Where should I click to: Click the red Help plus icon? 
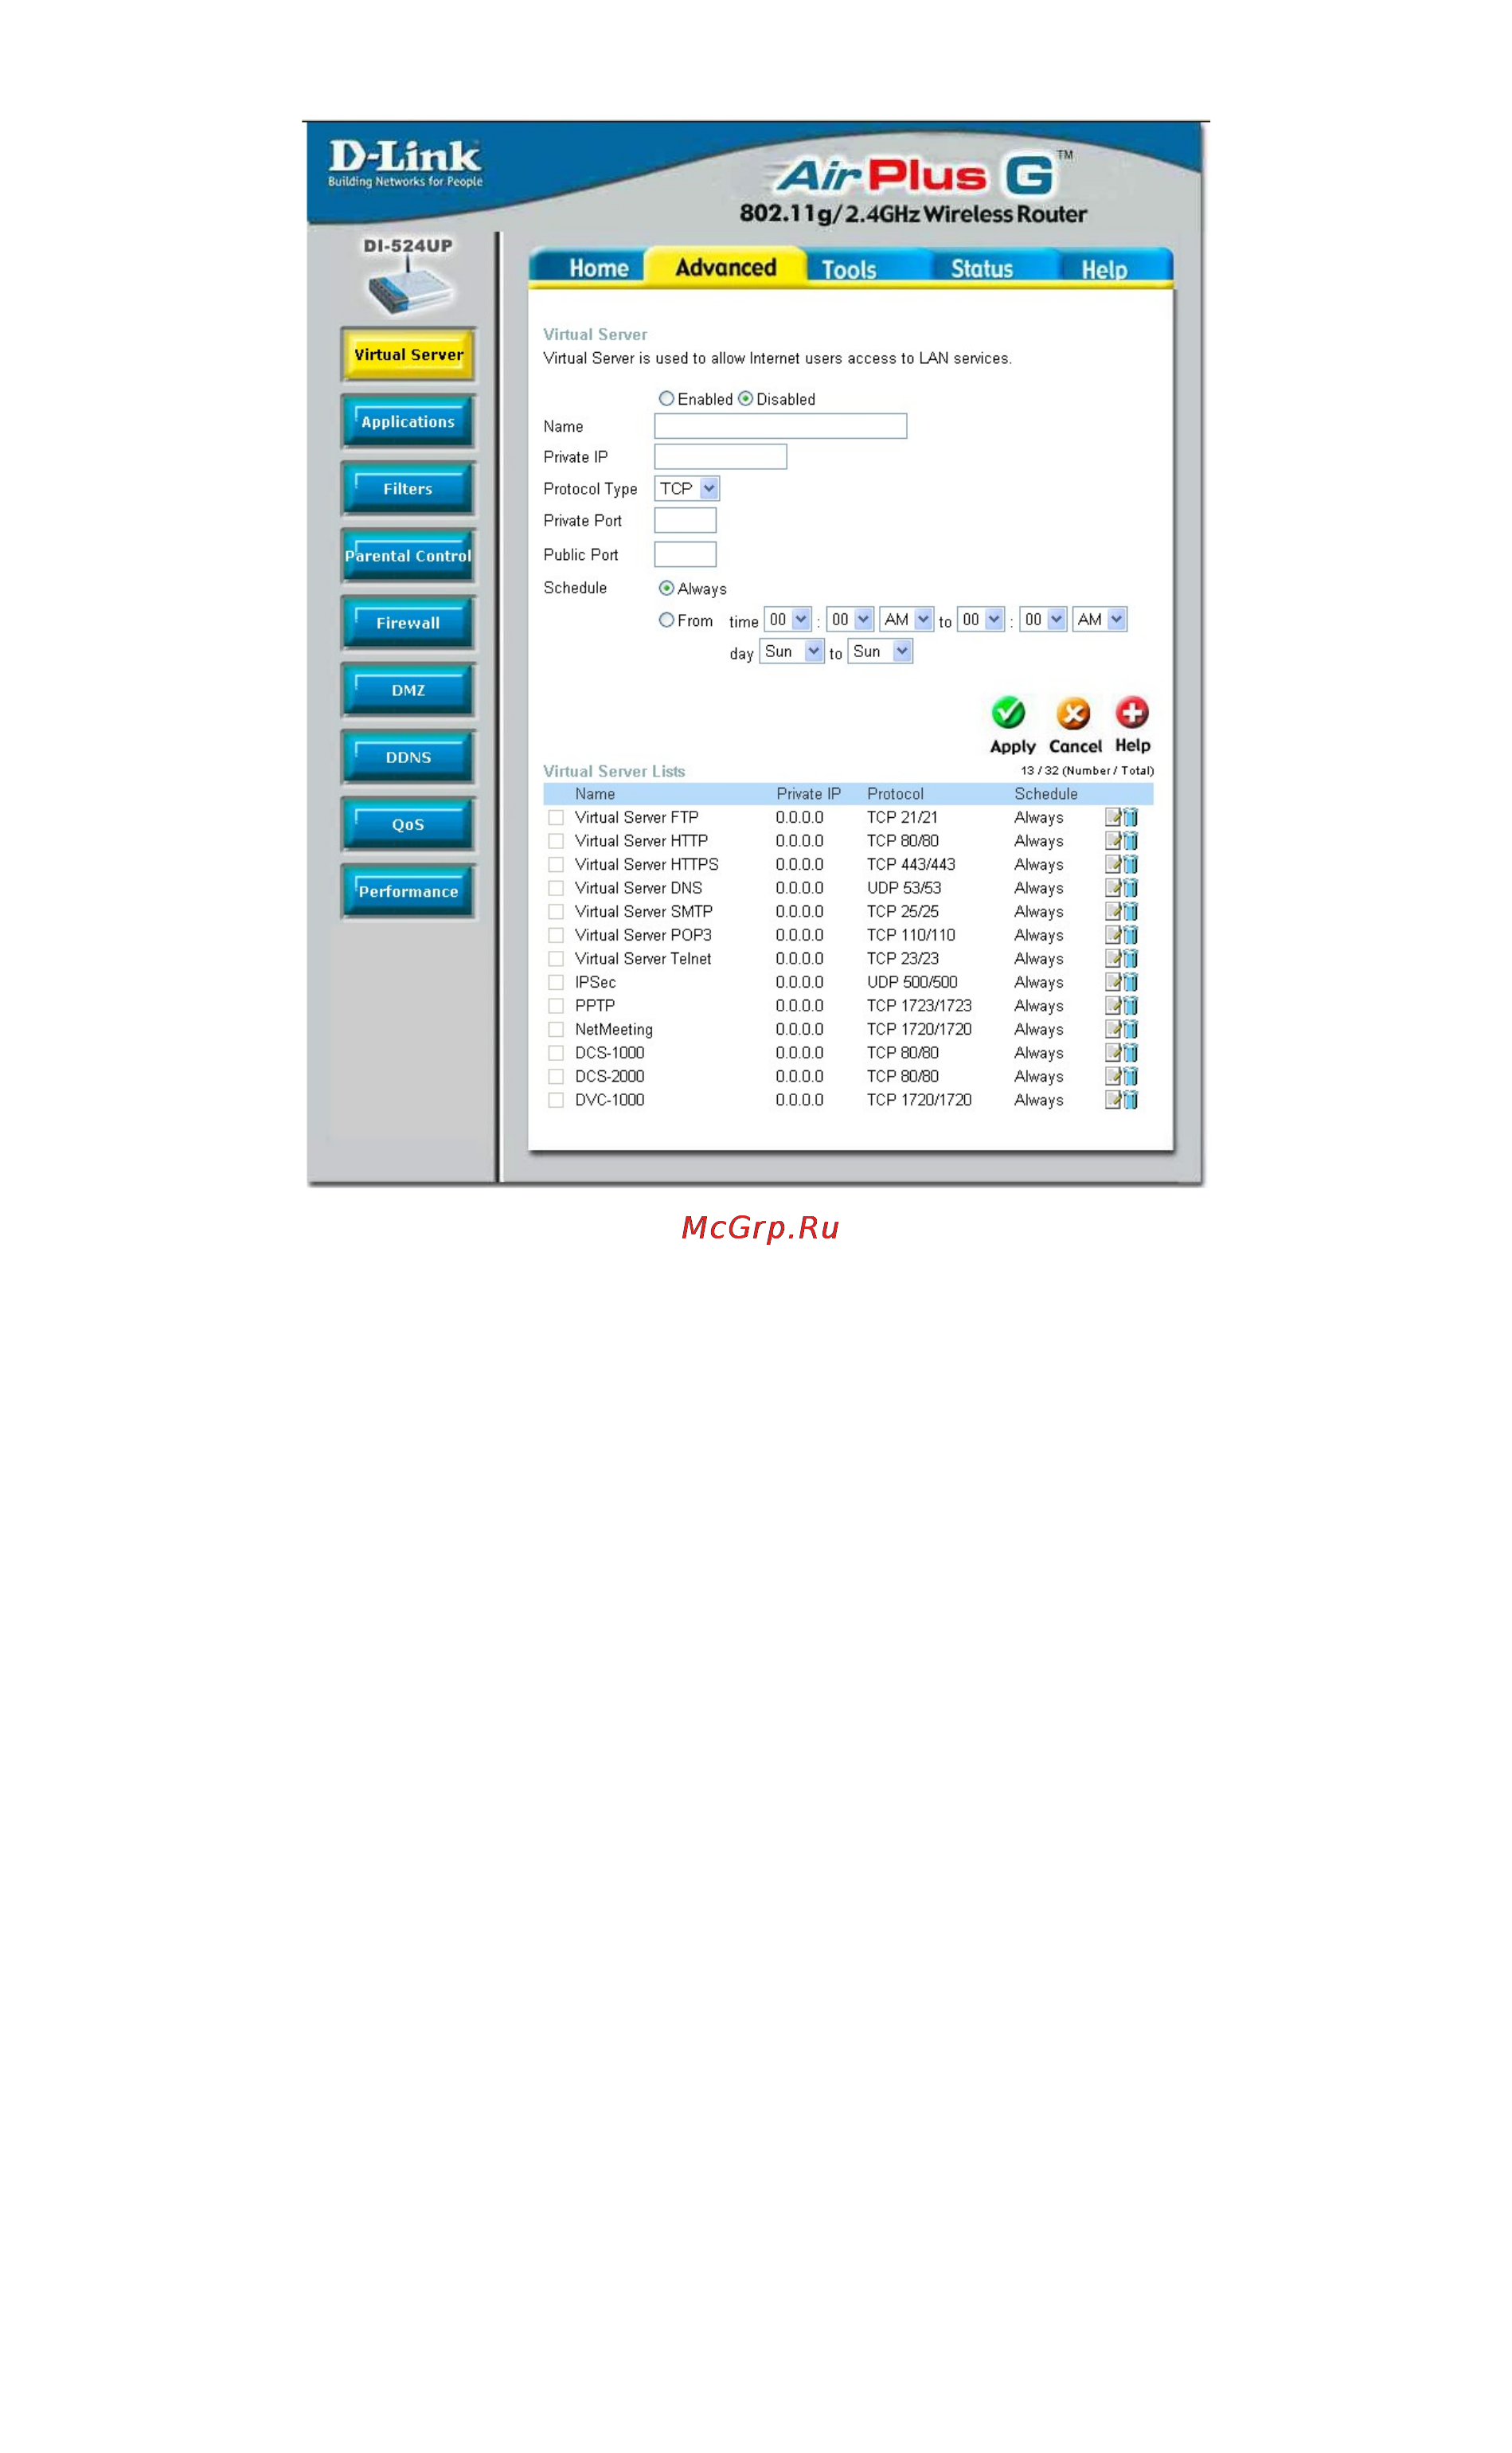pos(1132,713)
